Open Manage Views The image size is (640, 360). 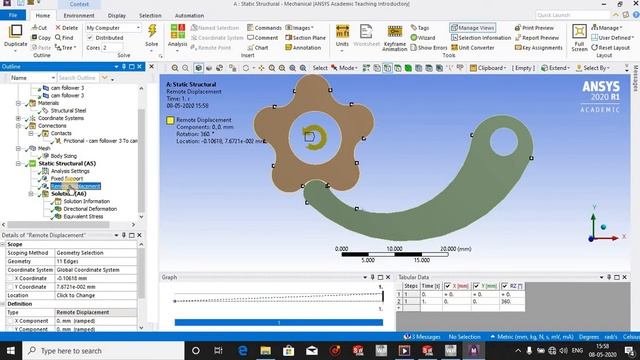pos(473,28)
